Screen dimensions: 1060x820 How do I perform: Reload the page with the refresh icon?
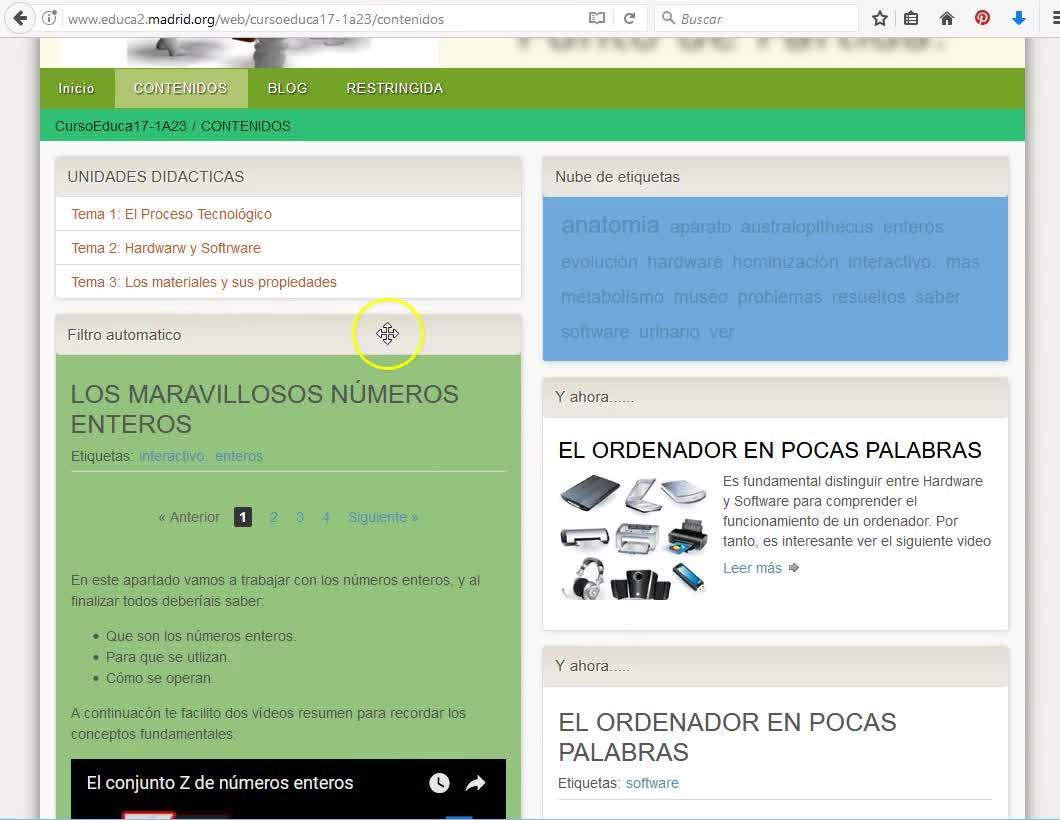point(629,18)
